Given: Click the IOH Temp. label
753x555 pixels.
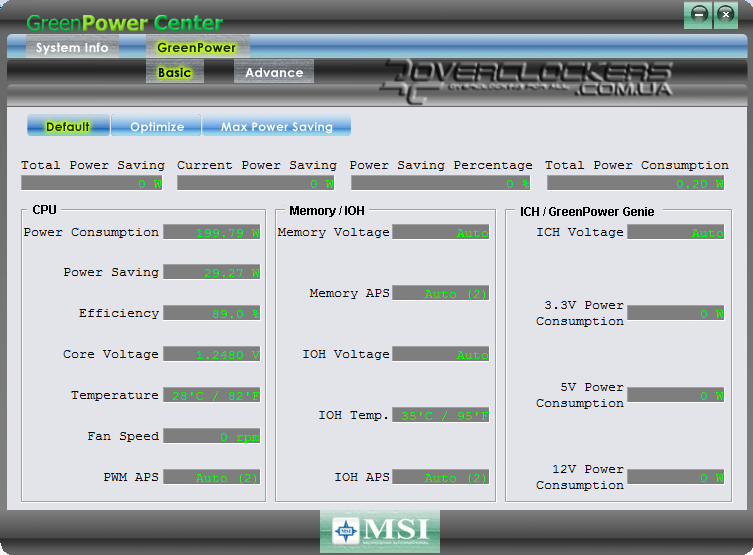Looking at the screenshot, I should pyautogui.click(x=353, y=415).
